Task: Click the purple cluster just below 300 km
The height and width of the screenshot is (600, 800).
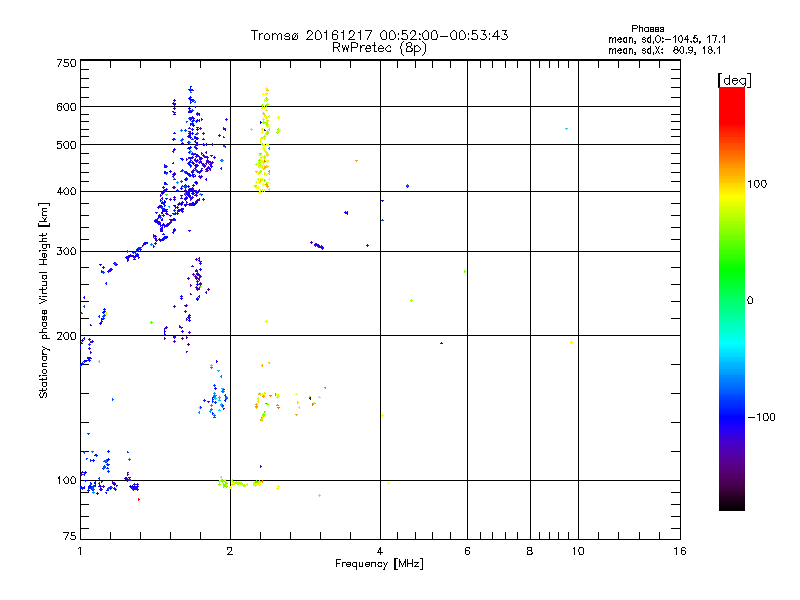Action: [196, 279]
